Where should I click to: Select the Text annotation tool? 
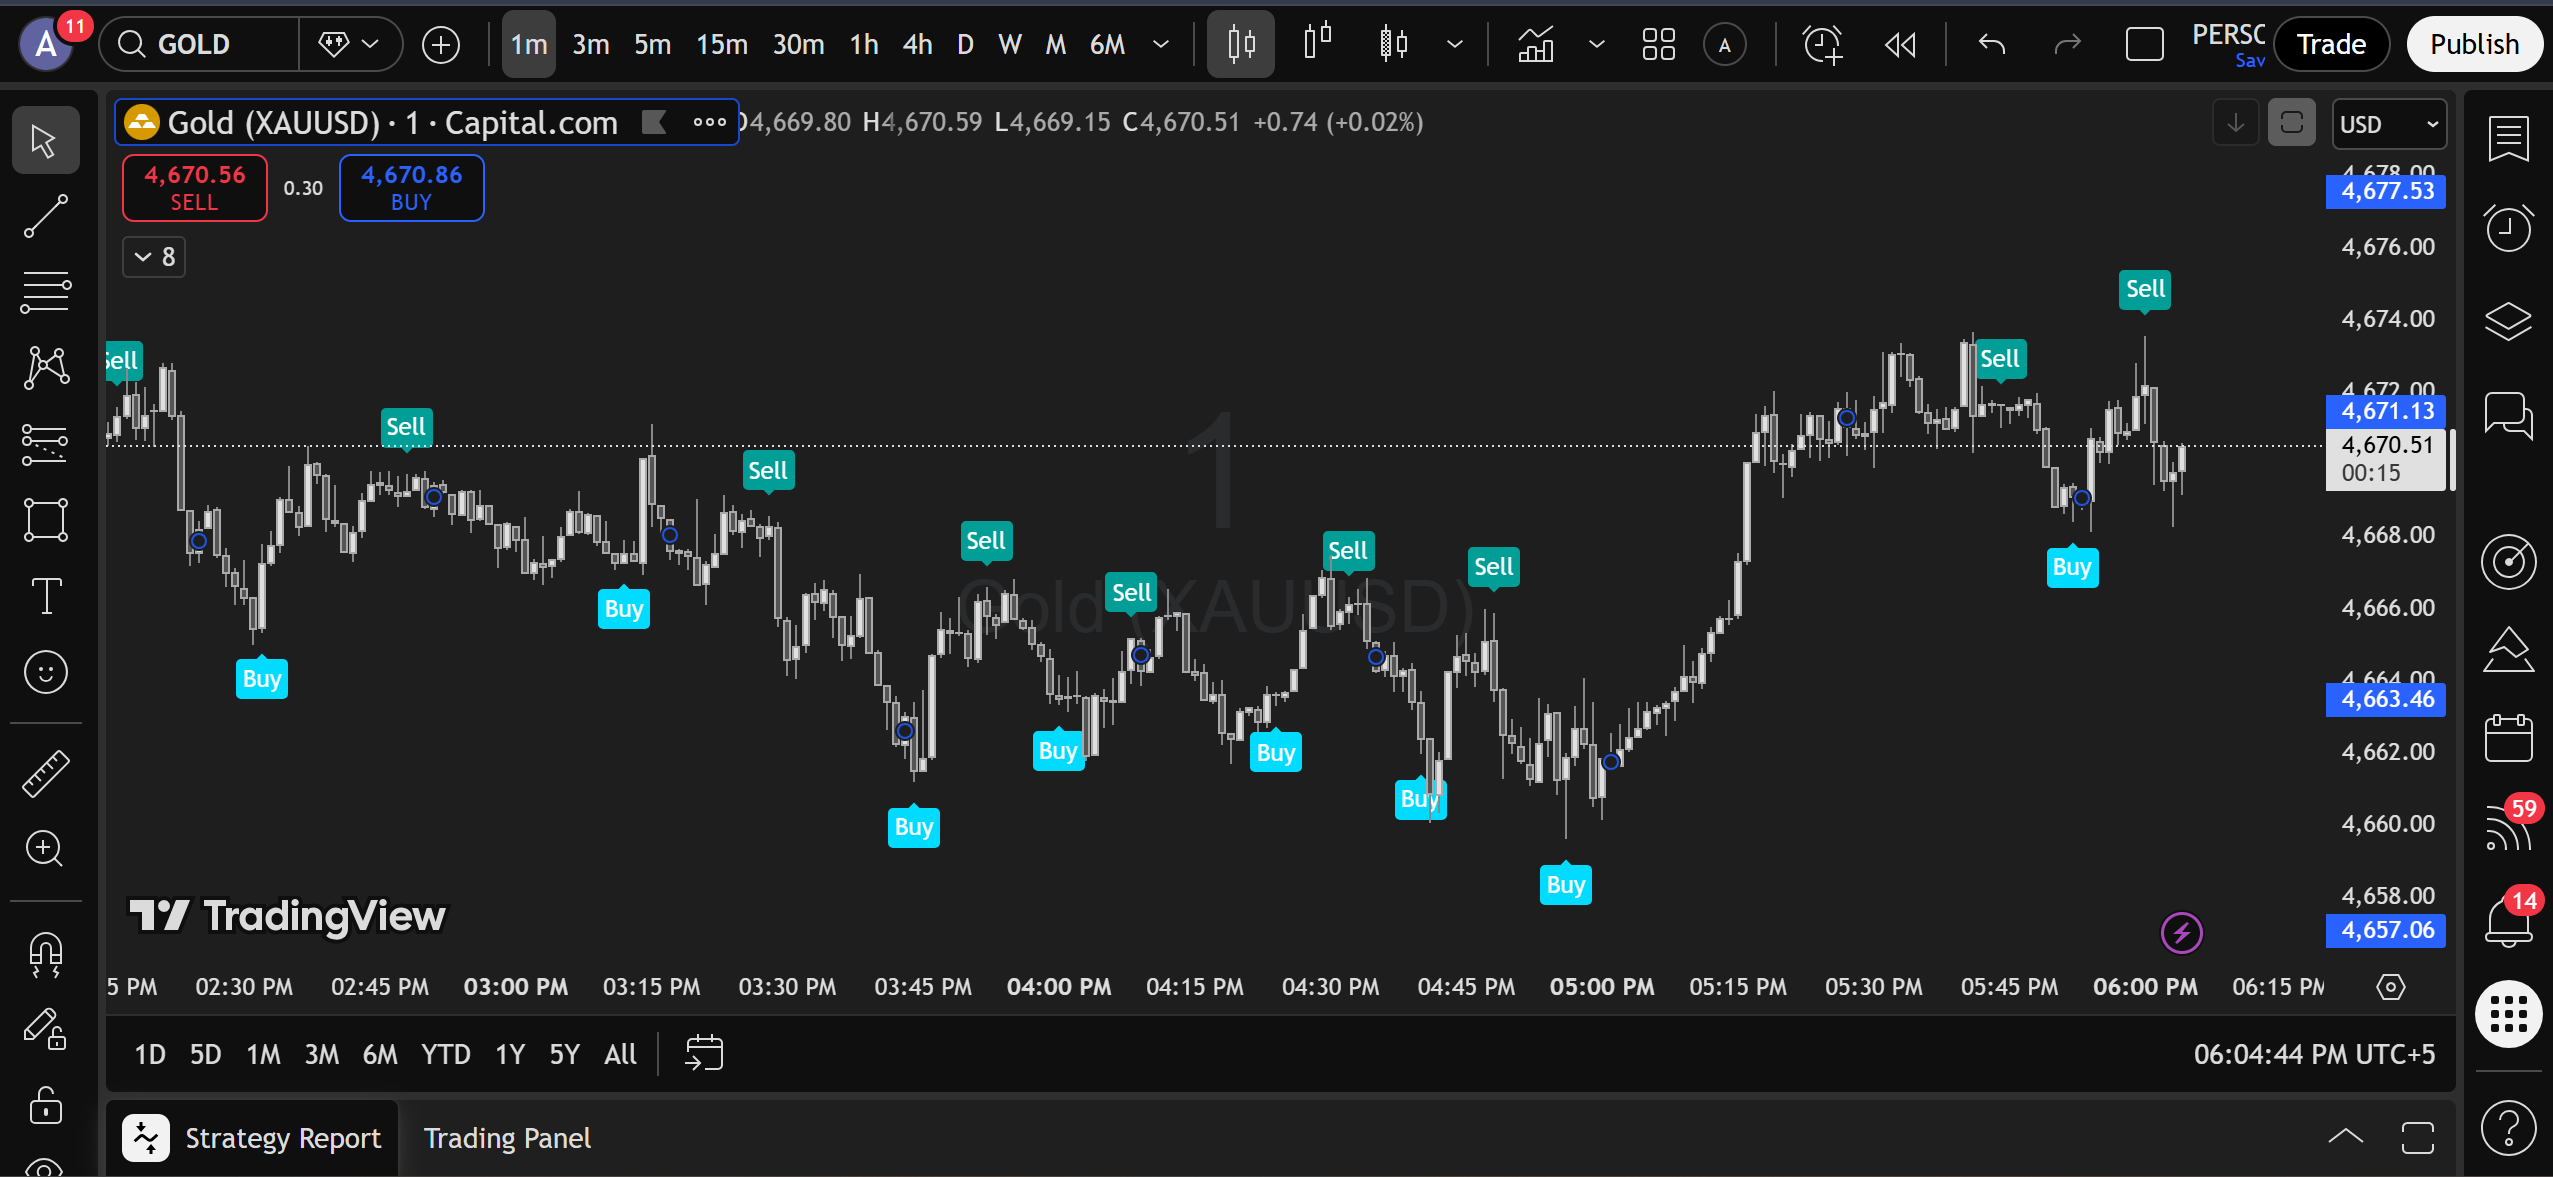[x=45, y=596]
